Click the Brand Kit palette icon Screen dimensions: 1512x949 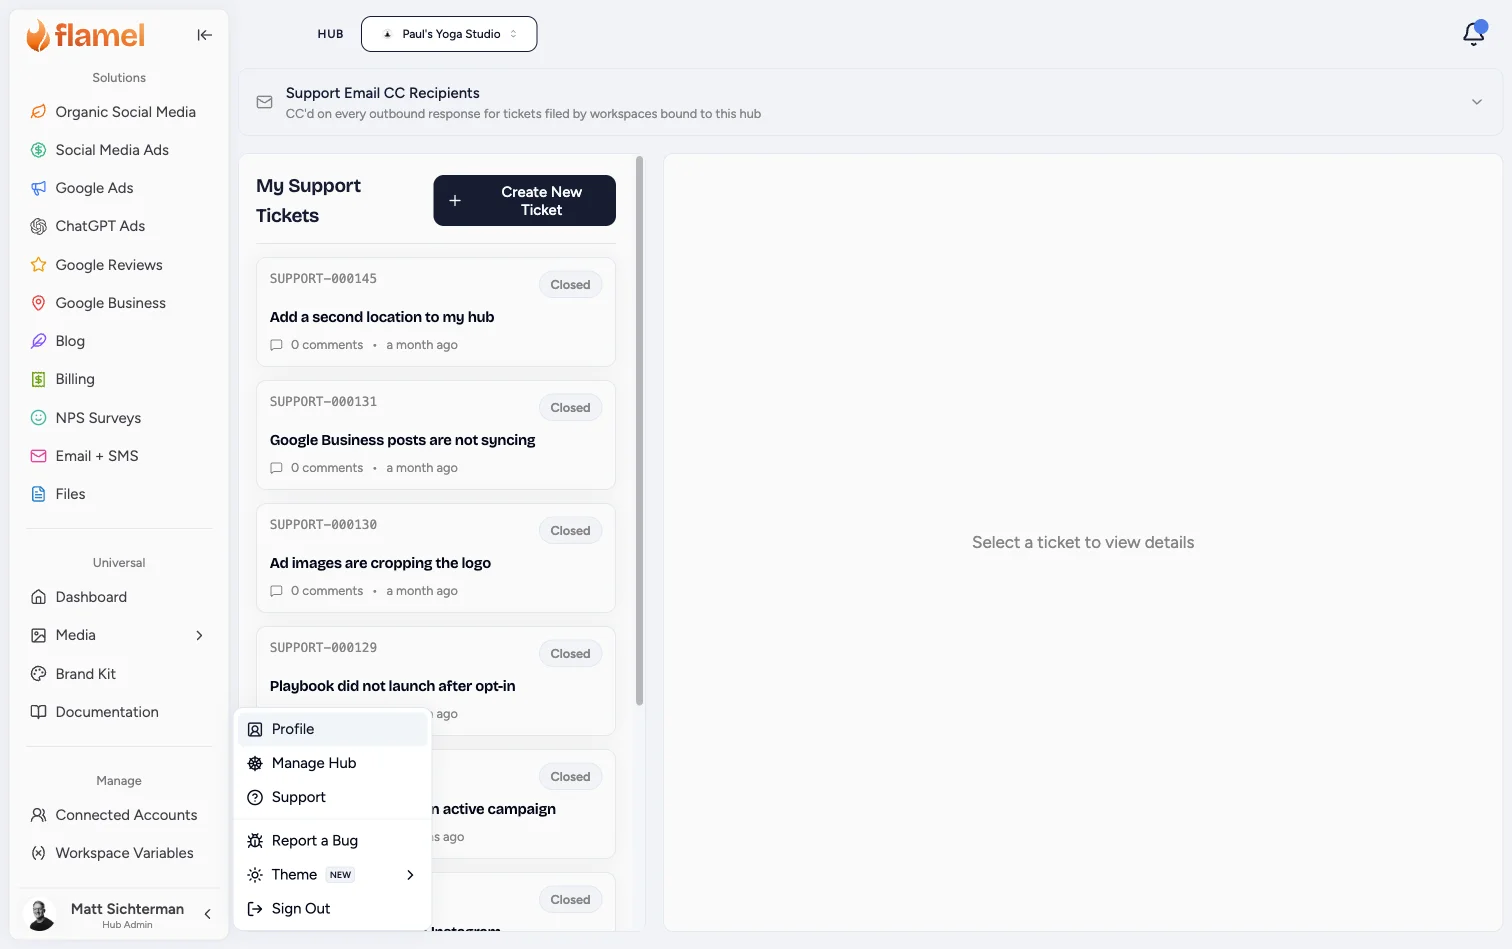[38, 674]
